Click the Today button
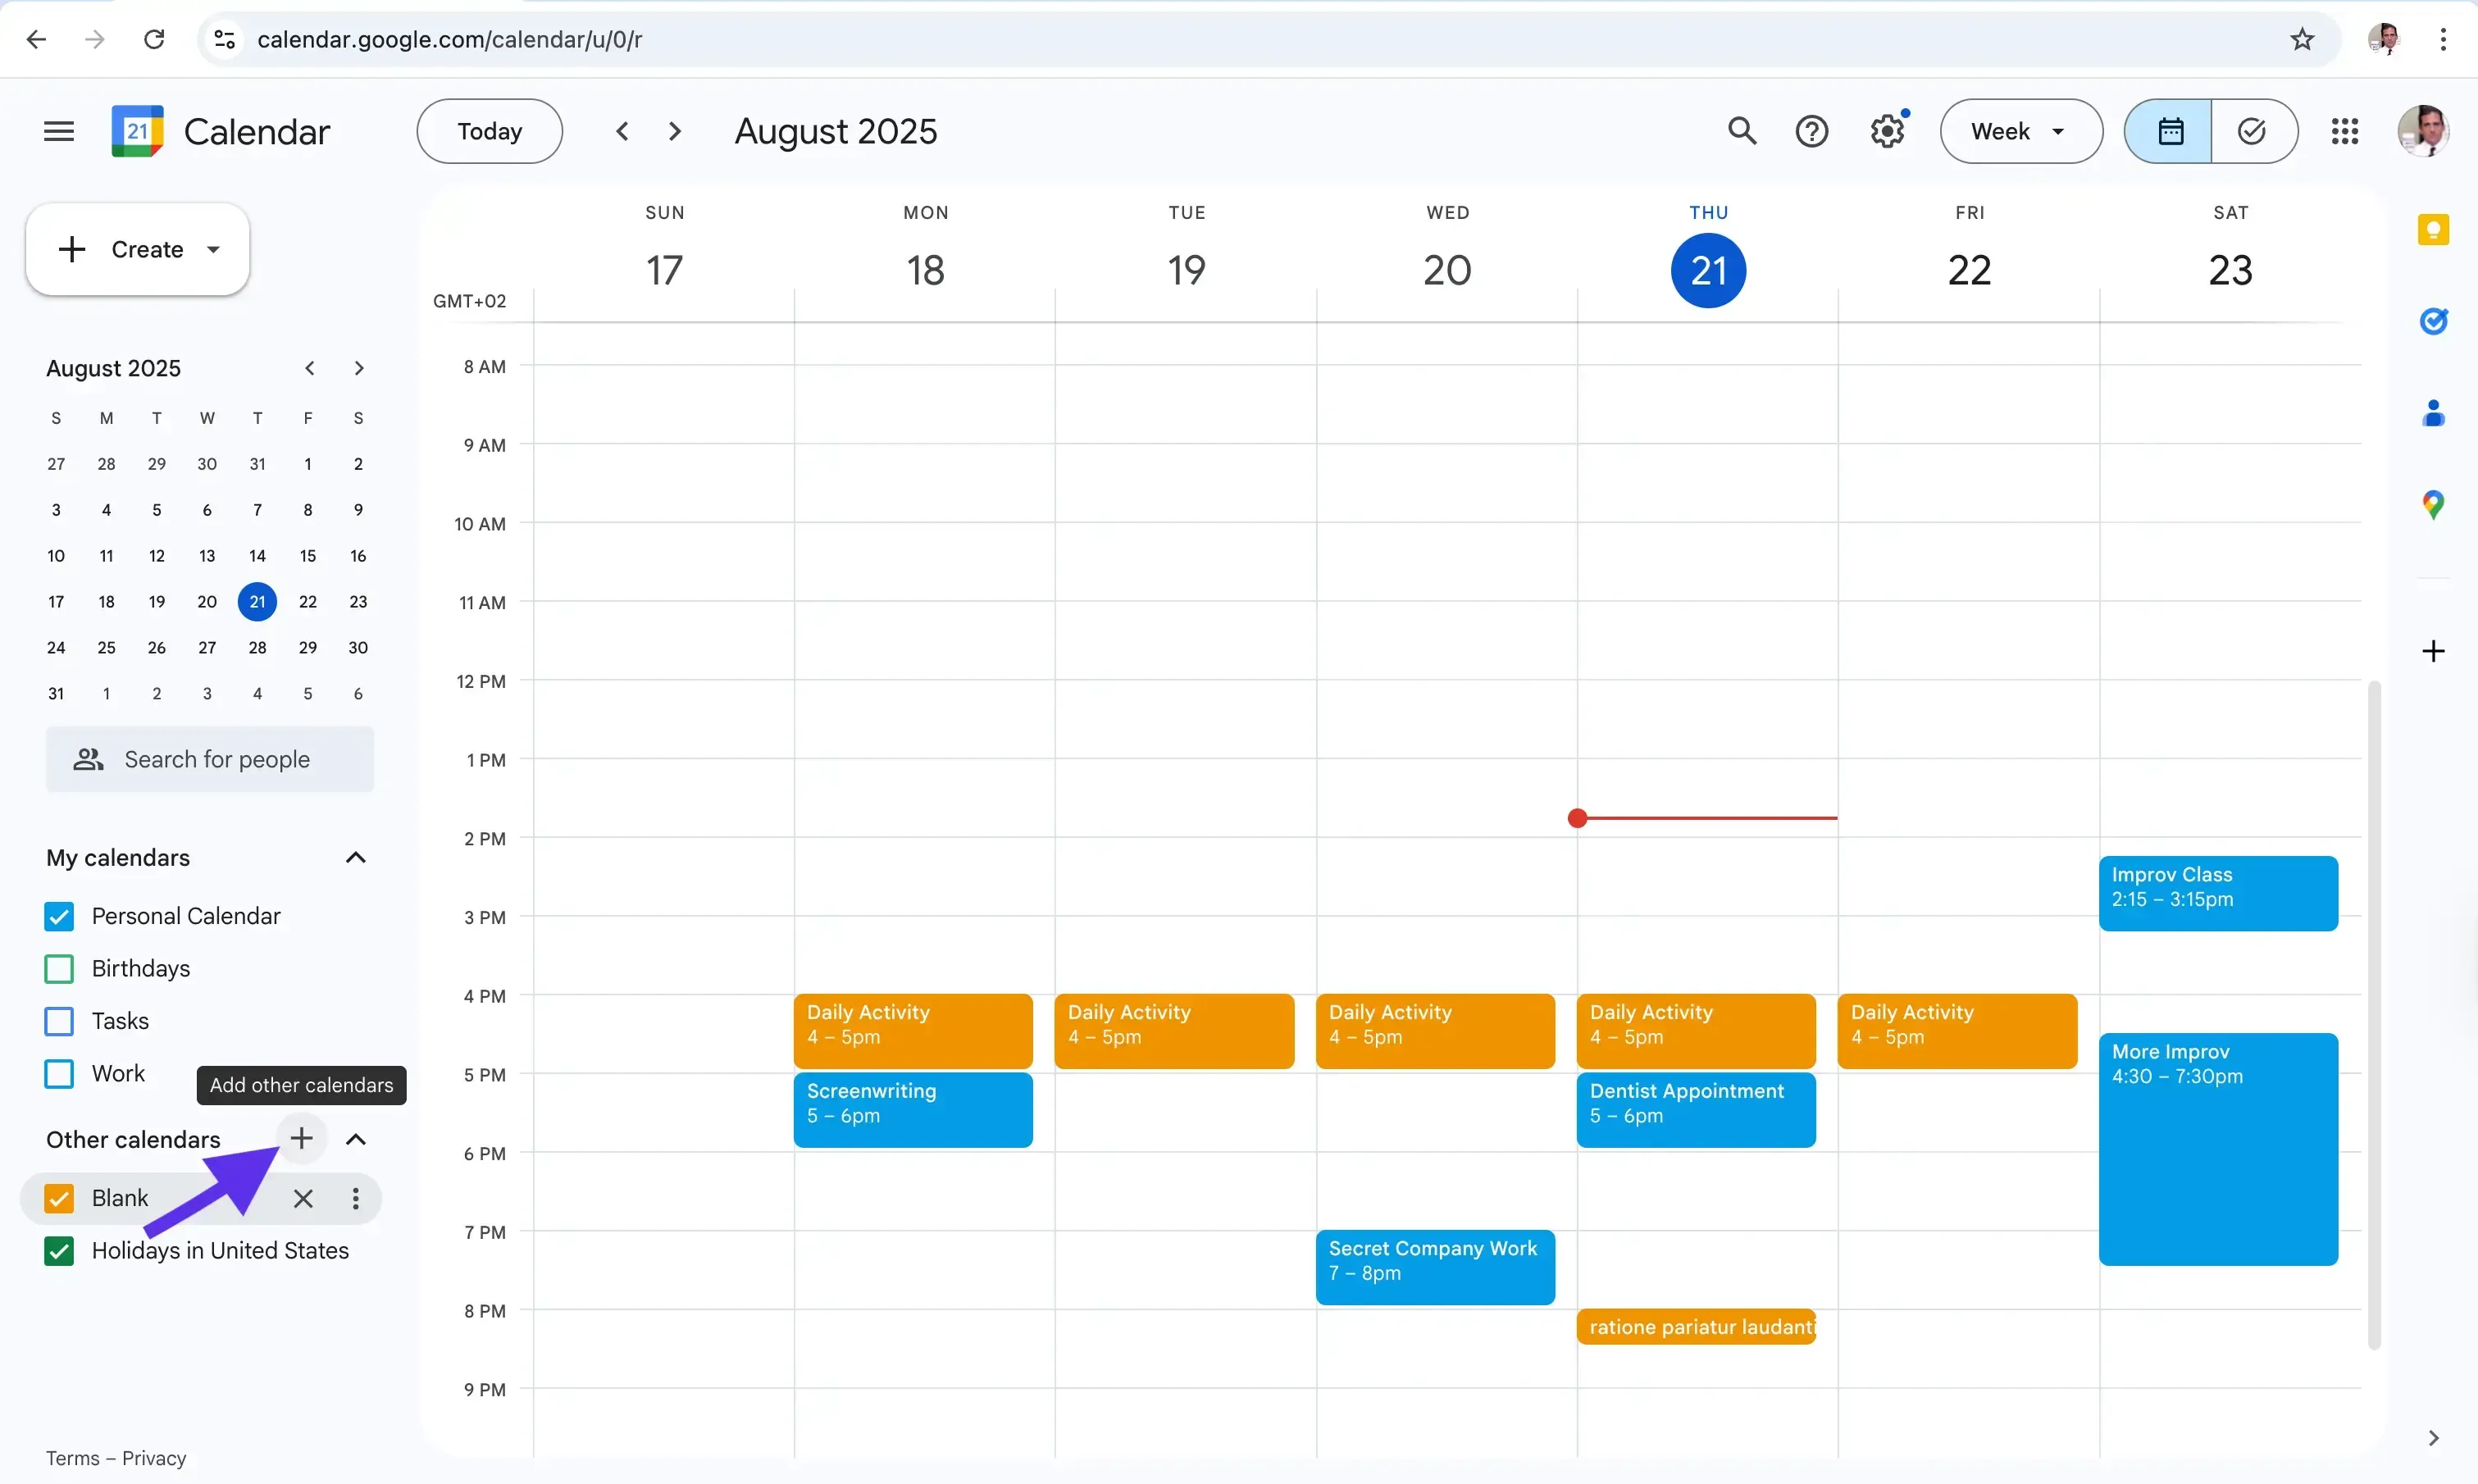Viewport: 2478px width, 1484px height. [489, 131]
